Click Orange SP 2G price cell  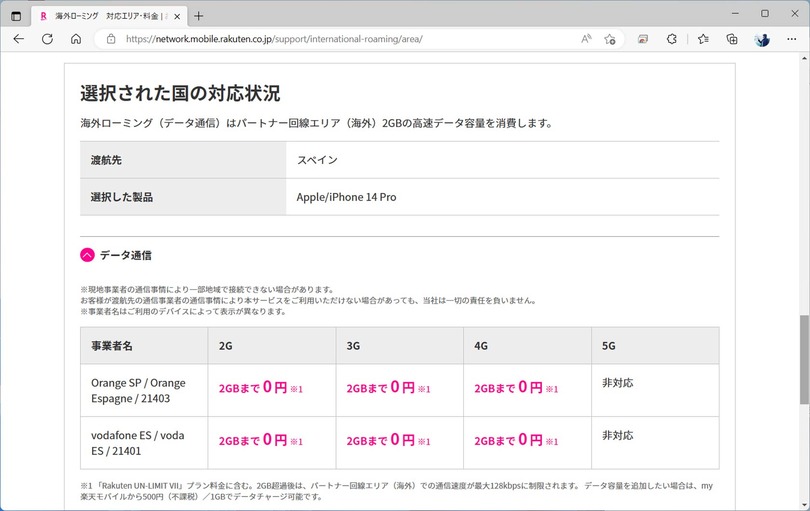pos(272,391)
